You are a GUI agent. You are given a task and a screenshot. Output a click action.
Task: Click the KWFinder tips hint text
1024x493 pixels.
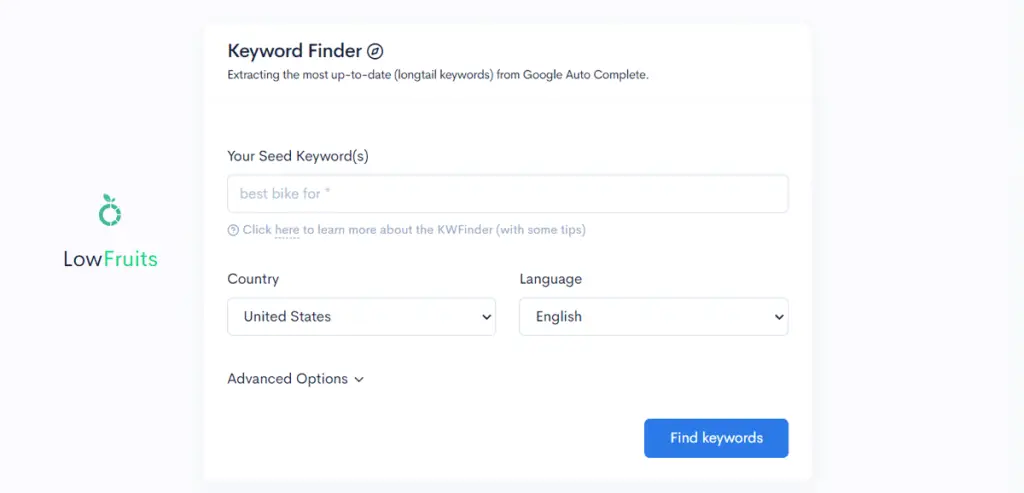tap(414, 230)
